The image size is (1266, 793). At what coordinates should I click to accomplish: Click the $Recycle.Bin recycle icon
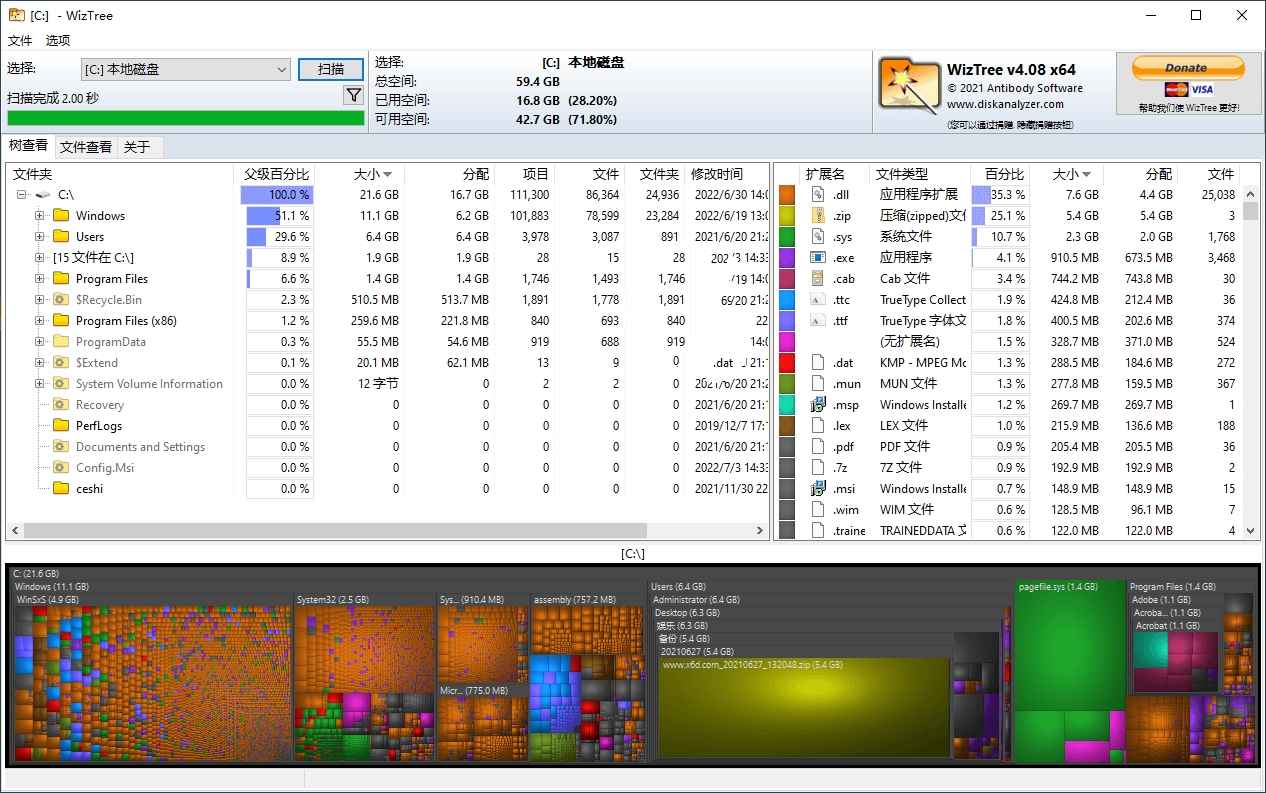(x=60, y=299)
